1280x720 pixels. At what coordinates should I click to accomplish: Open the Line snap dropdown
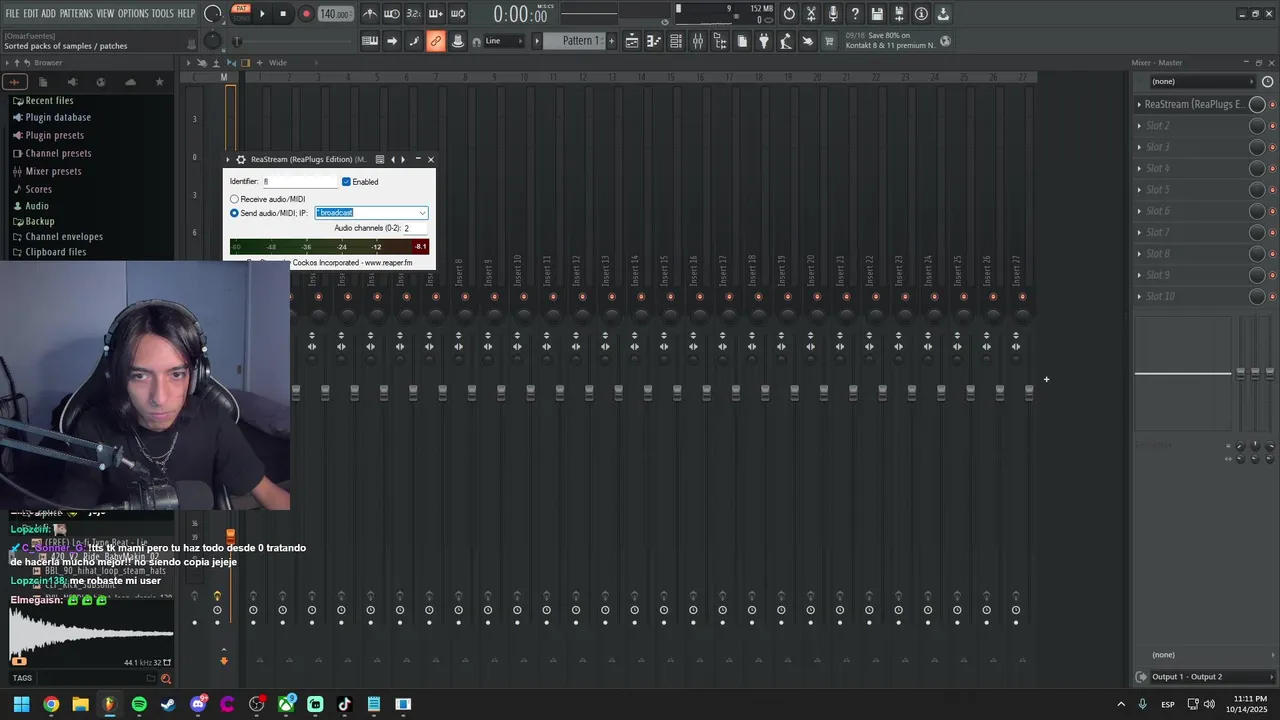tap(505, 41)
